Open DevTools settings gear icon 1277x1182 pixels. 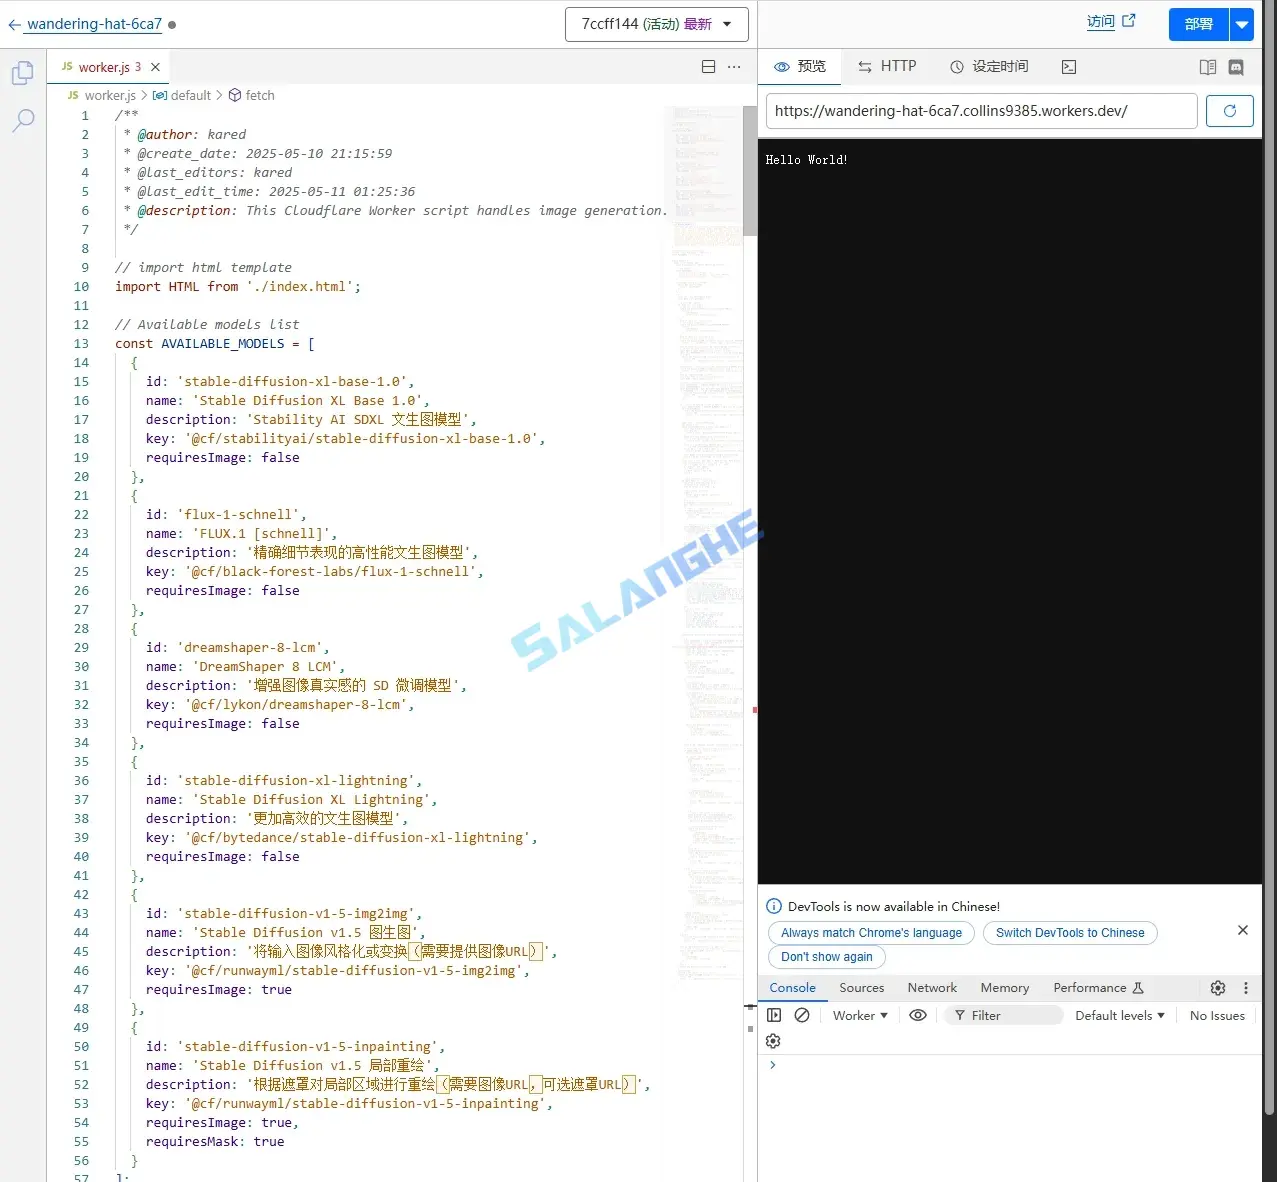click(x=1217, y=988)
